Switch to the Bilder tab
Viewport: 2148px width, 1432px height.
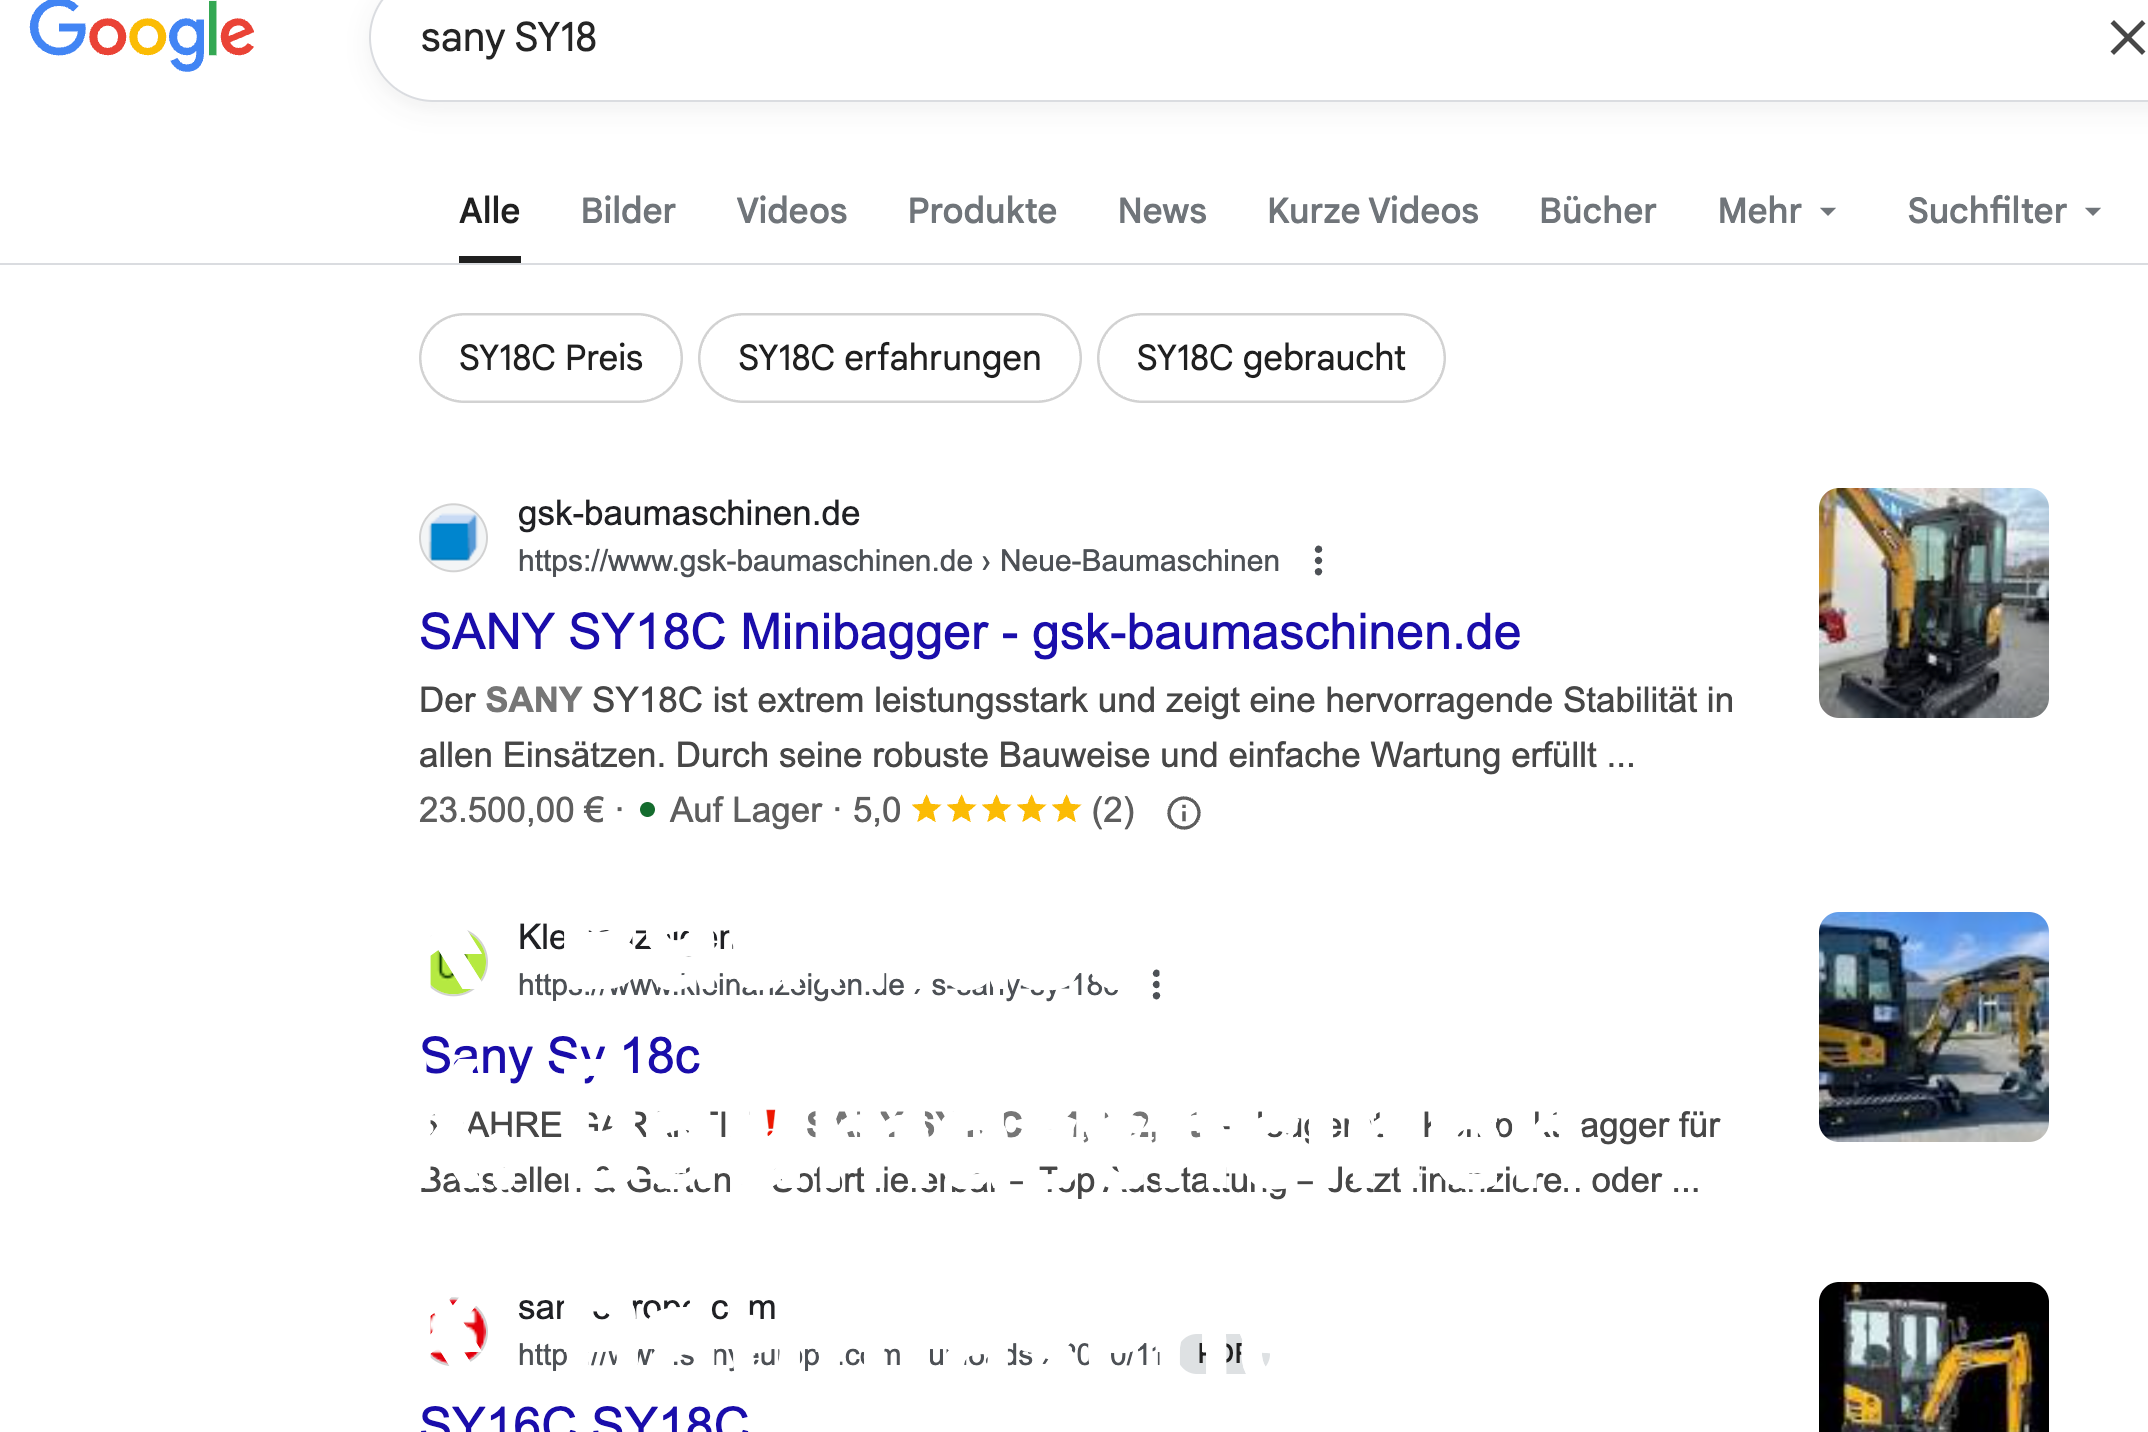coord(628,211)
